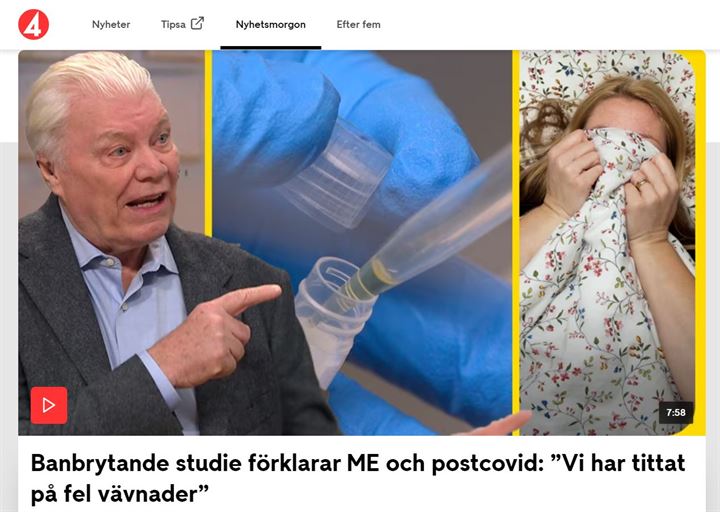Click the black underline beneath Nyhetsmorgon
The image size is (720, 512).
click(270, 47)
